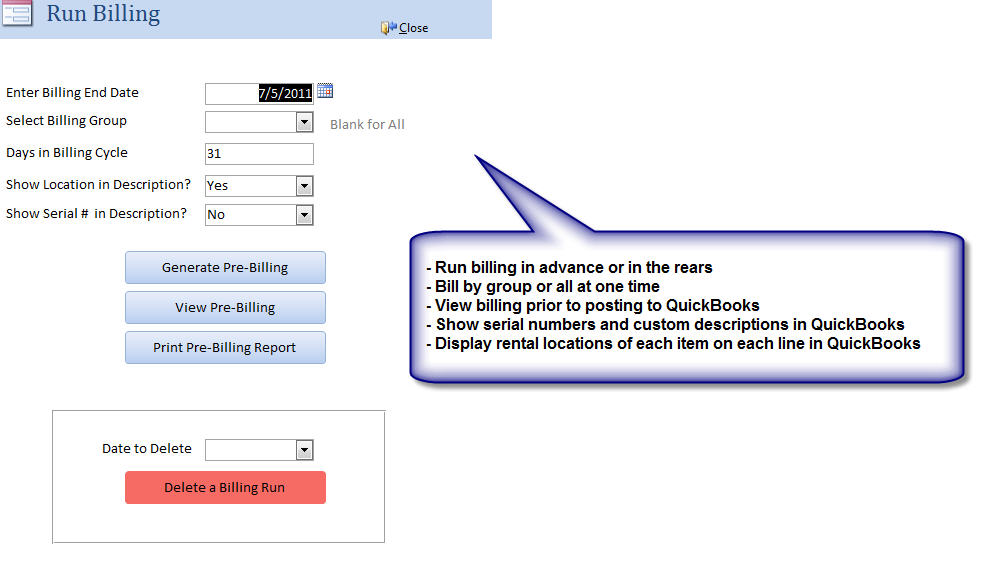Click the empty Billing Group text box
This screenshot has height=581, width=982.
pyautogui.click(x=251, y=122)
